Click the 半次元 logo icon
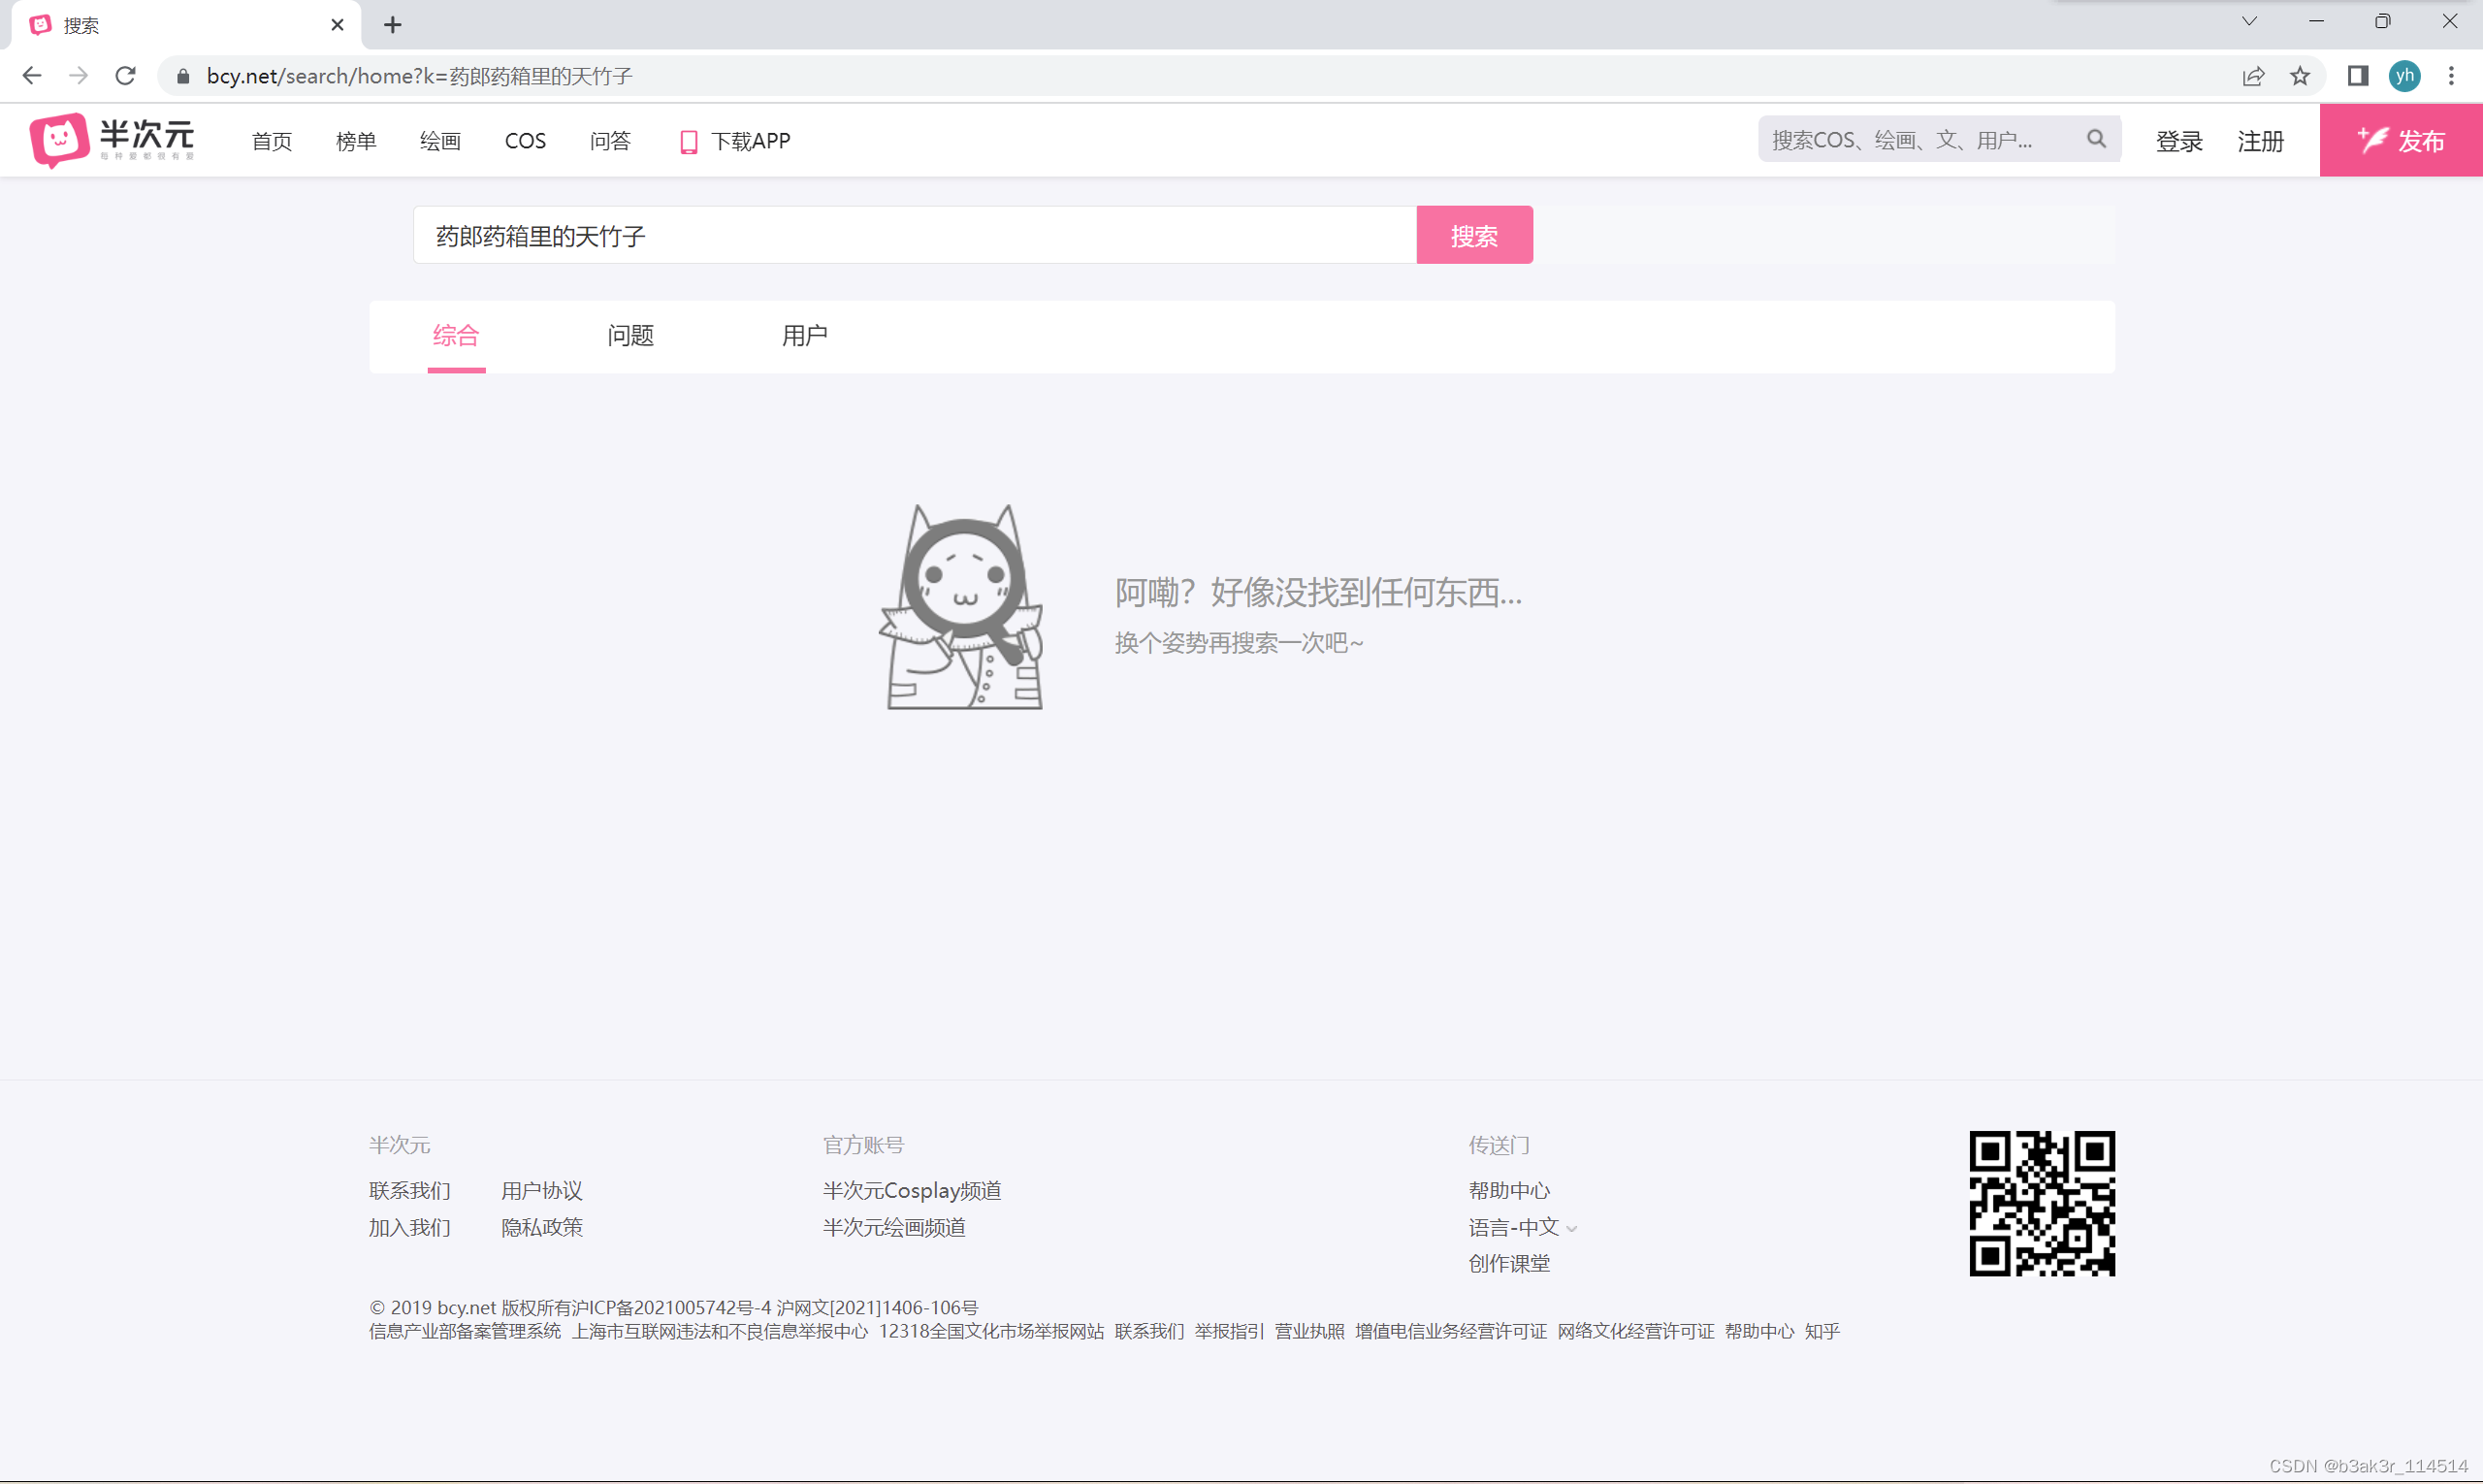Viewport: 2483px width, 1484px height. pos(59,140)
